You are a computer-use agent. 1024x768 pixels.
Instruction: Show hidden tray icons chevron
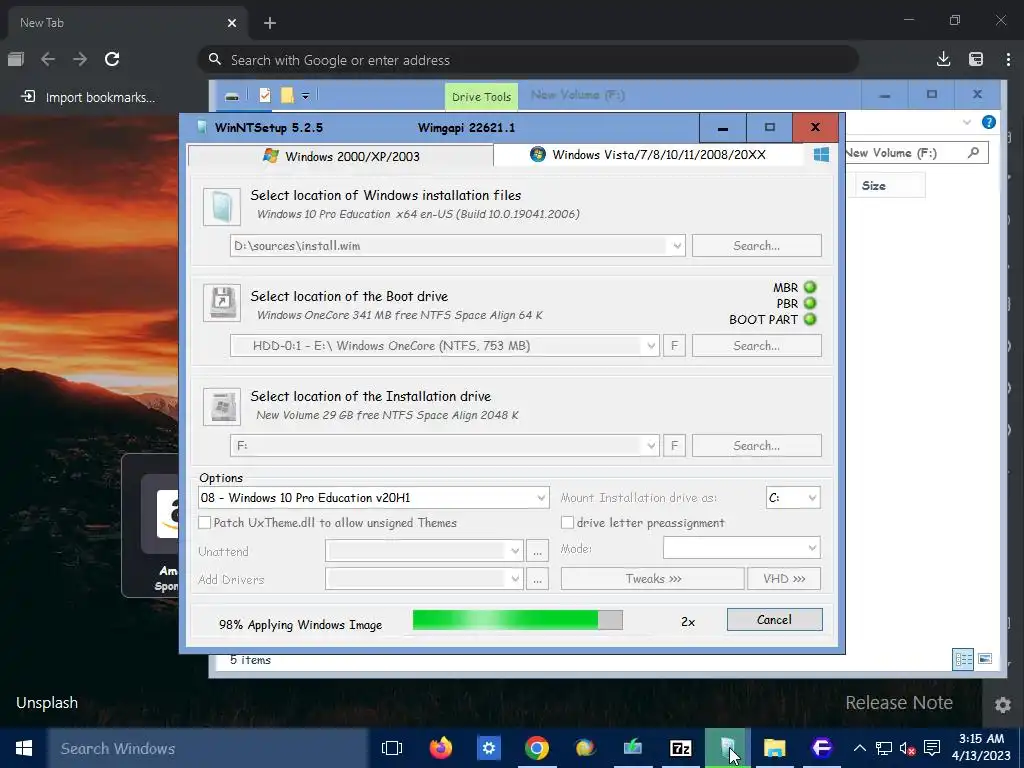click(859, 748)
